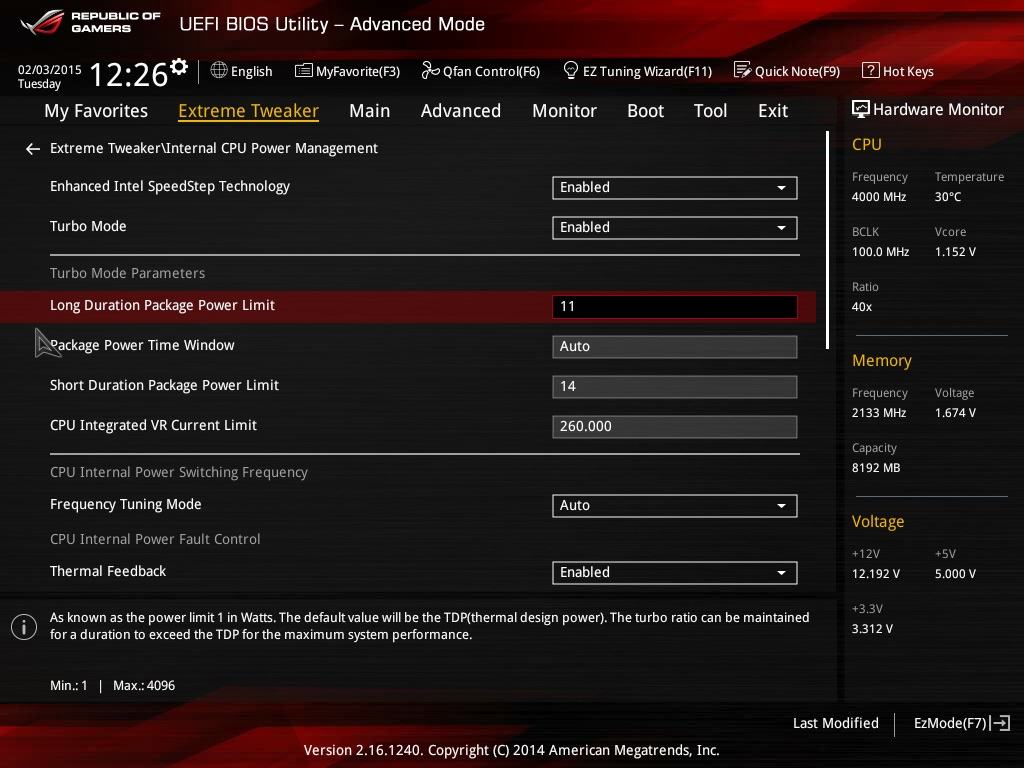Image resolution: width=1024 pixels, height=768 pixels.
Task: Open the Turbo Mode dropdown
Action: [x=675, y=227]
